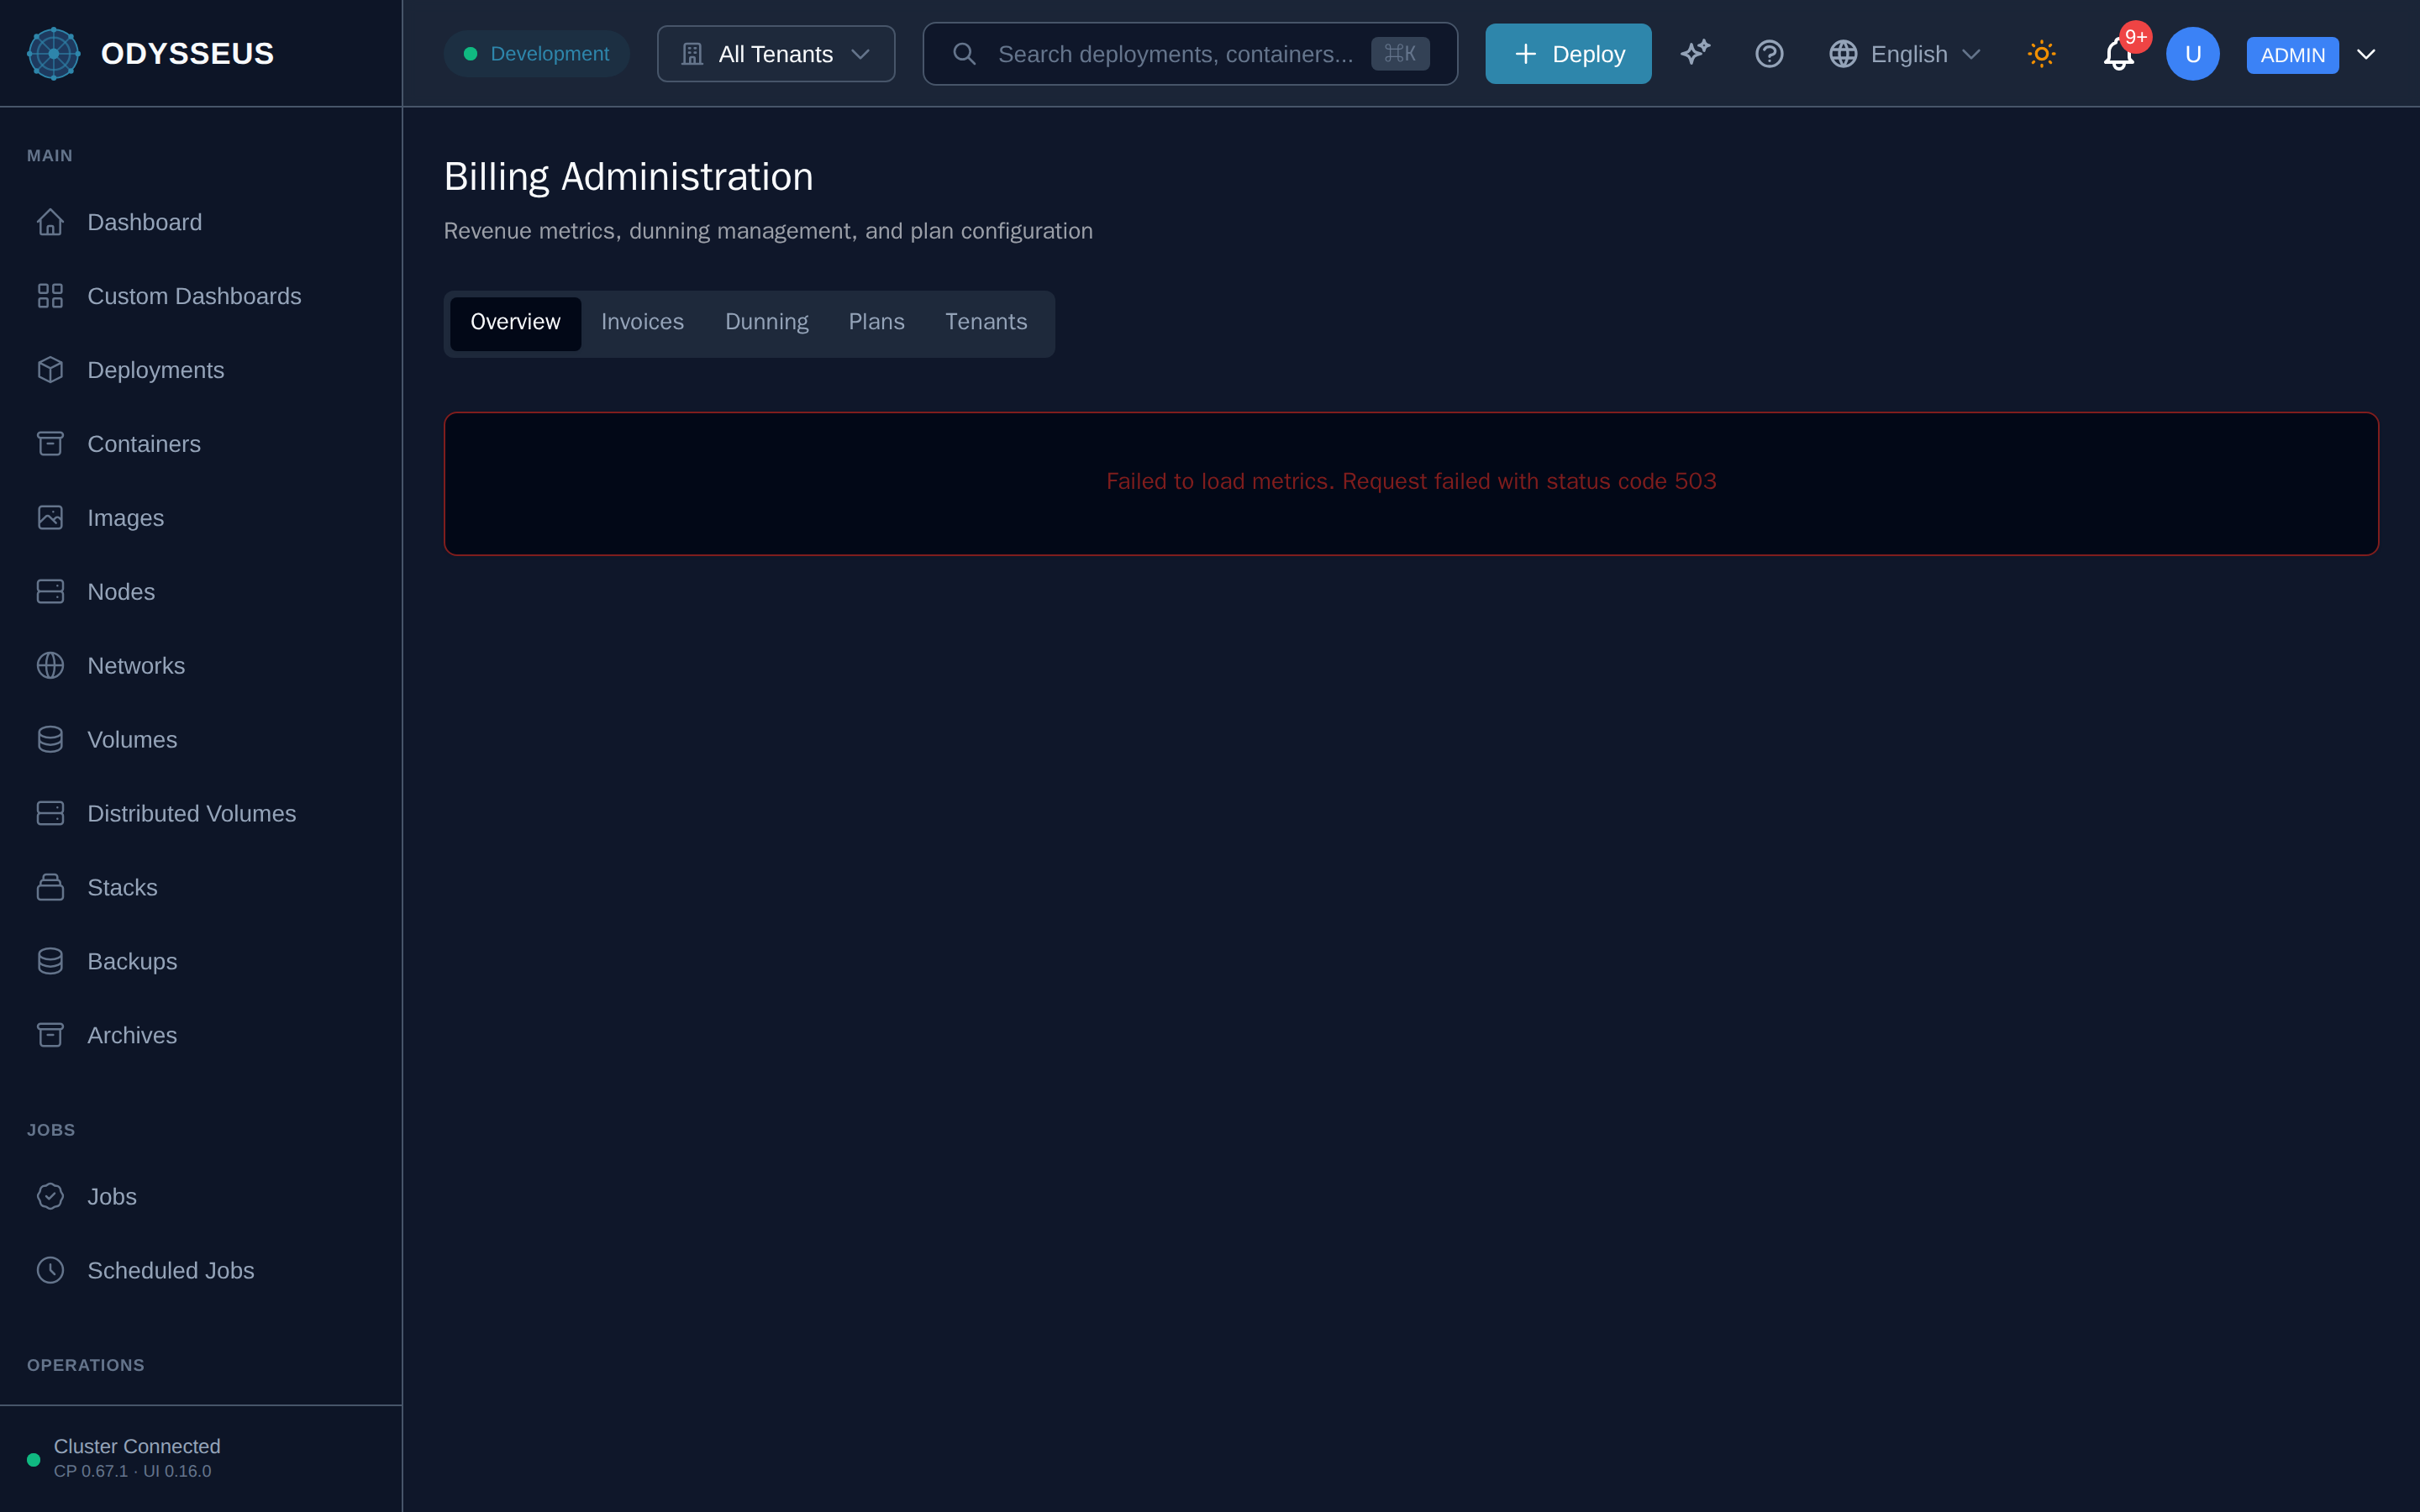Screen dimensions: 2420x1512
Task: Open notifications bell
Action: pyautogui.click(x=2118, y=54)
